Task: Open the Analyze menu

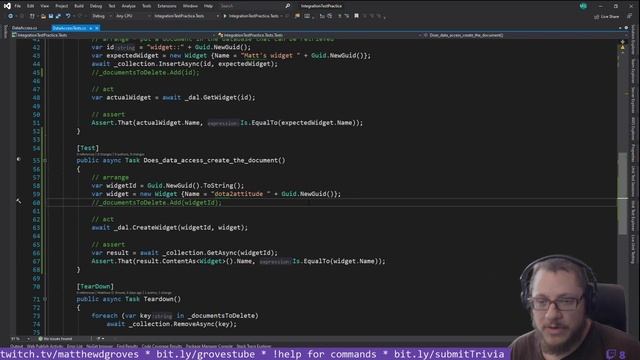Action: [129, 6]
